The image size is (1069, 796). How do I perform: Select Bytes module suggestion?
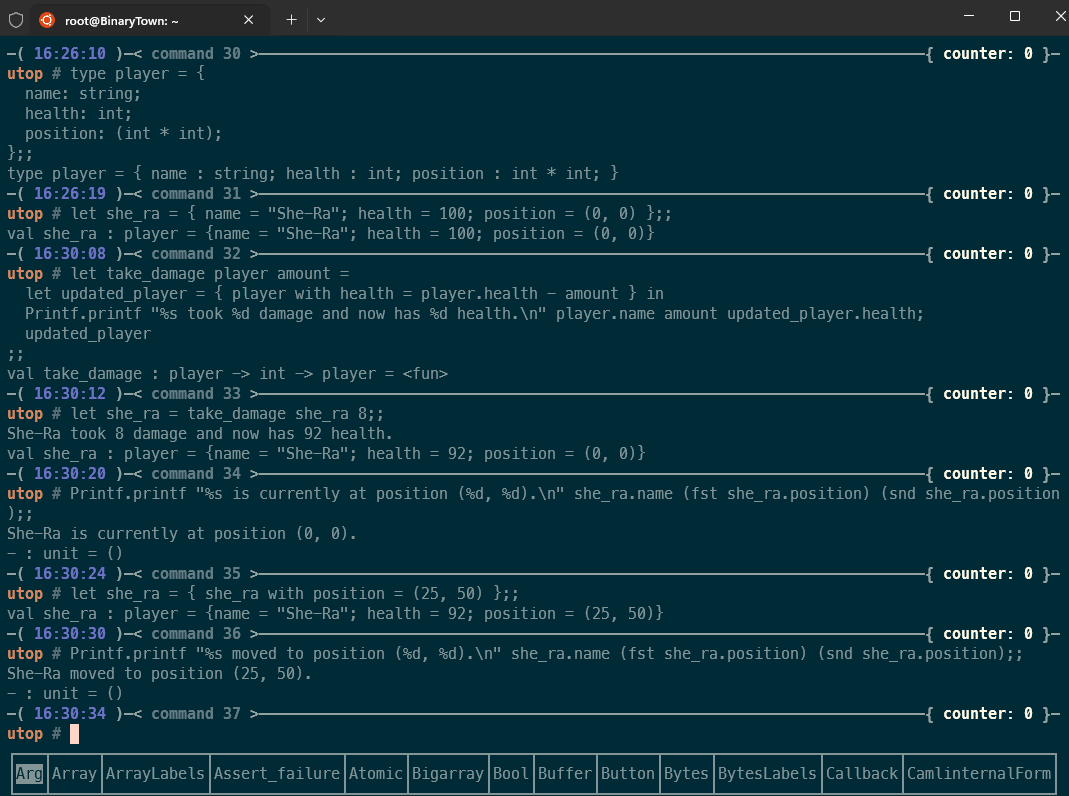687,773
